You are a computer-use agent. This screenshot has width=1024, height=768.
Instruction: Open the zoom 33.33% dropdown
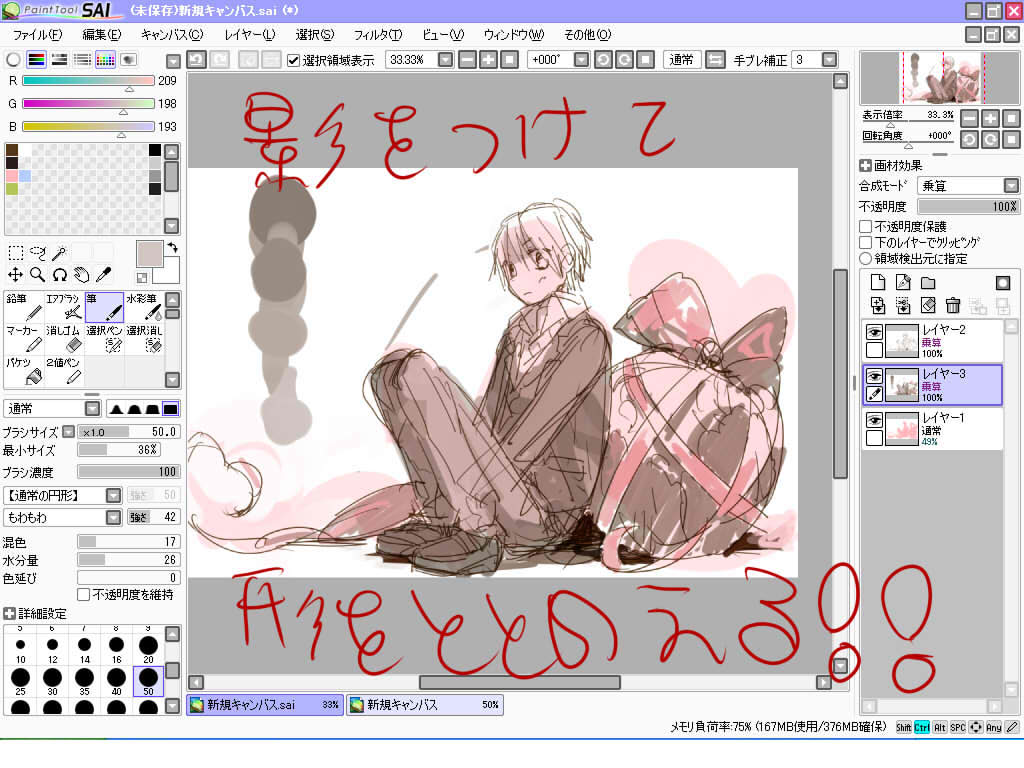(x=445, y=60)
